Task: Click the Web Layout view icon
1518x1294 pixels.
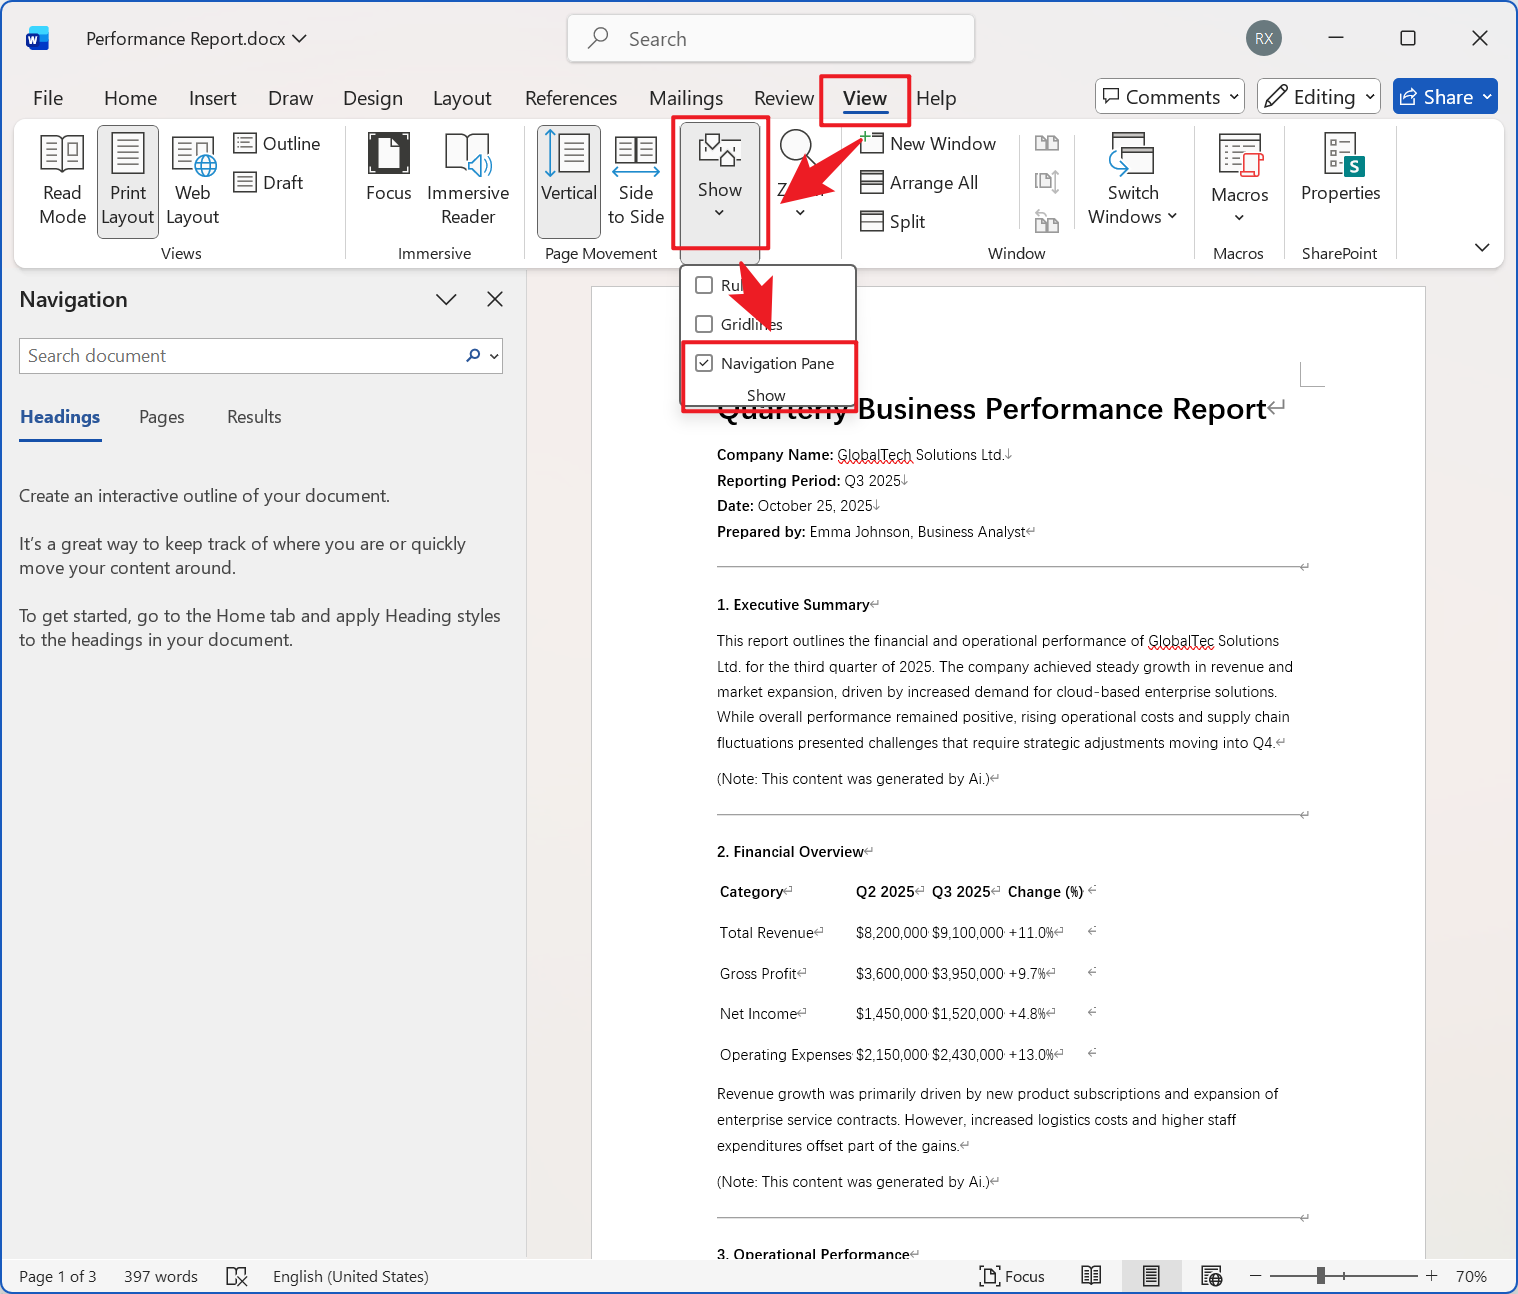Action: [x=192, y=181]
